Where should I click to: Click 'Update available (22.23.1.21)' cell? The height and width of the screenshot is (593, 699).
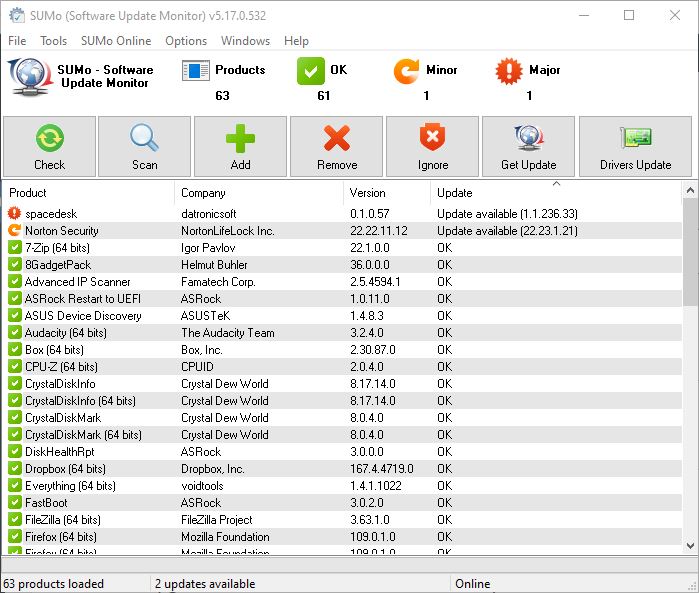[x=507, y=231]
